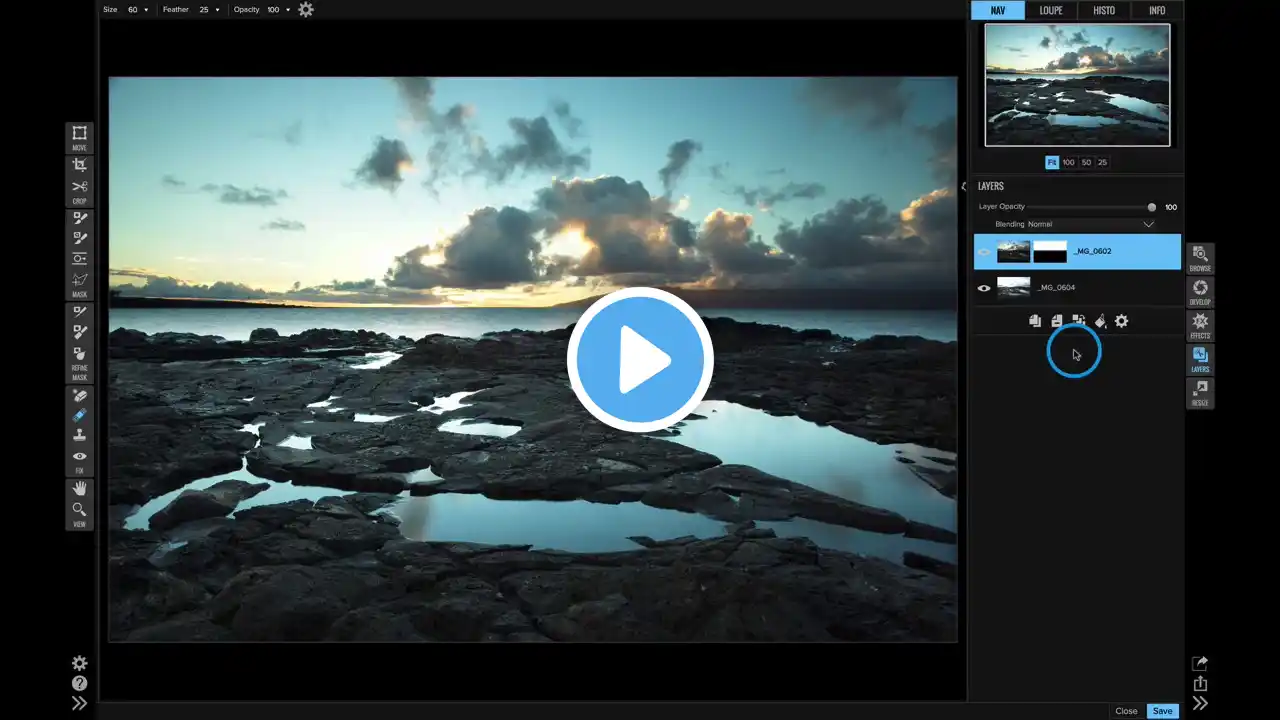
Task: Select the Perfect Eraser tool
Action: pos(79,396)
